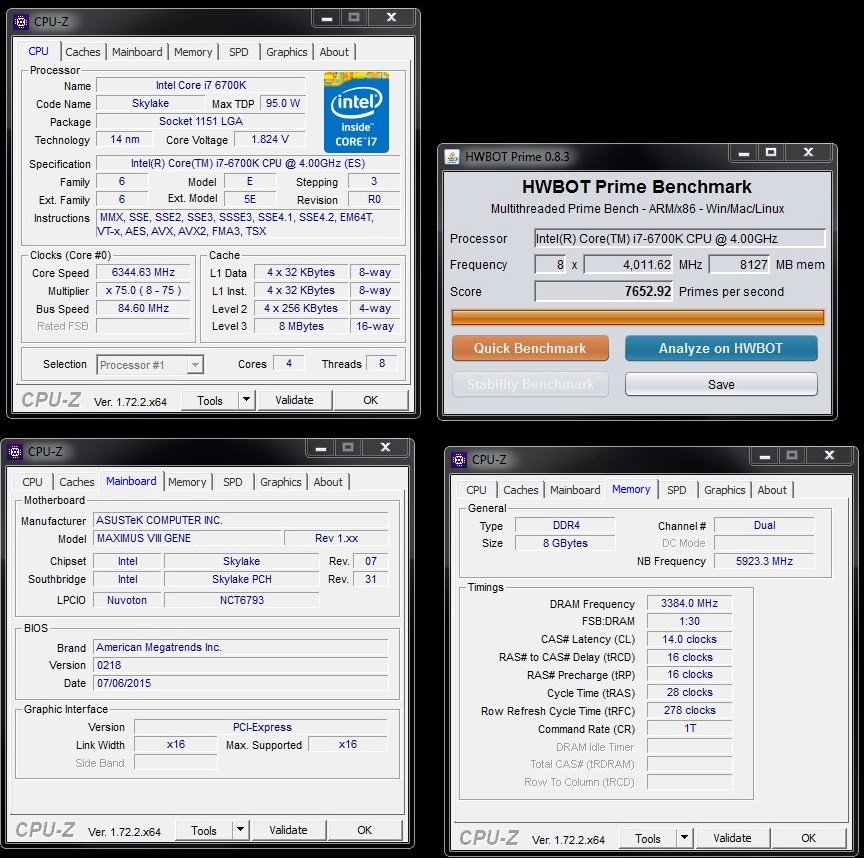Click the HWBOT Prime title bar icon

click(x=452, y=157)
